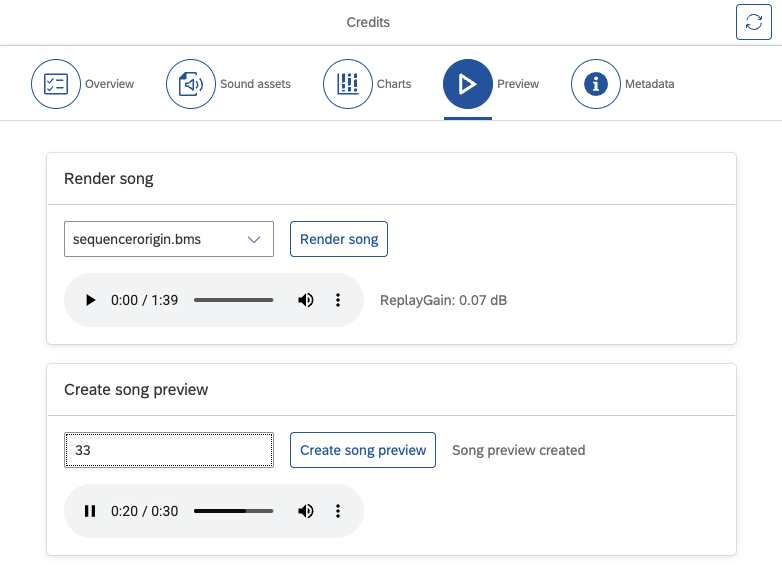Viewport: 782px width, 583px height.
Task: Expand the sequencerorigin.bms chart dropdown
Action: click(x=169, y=239)
